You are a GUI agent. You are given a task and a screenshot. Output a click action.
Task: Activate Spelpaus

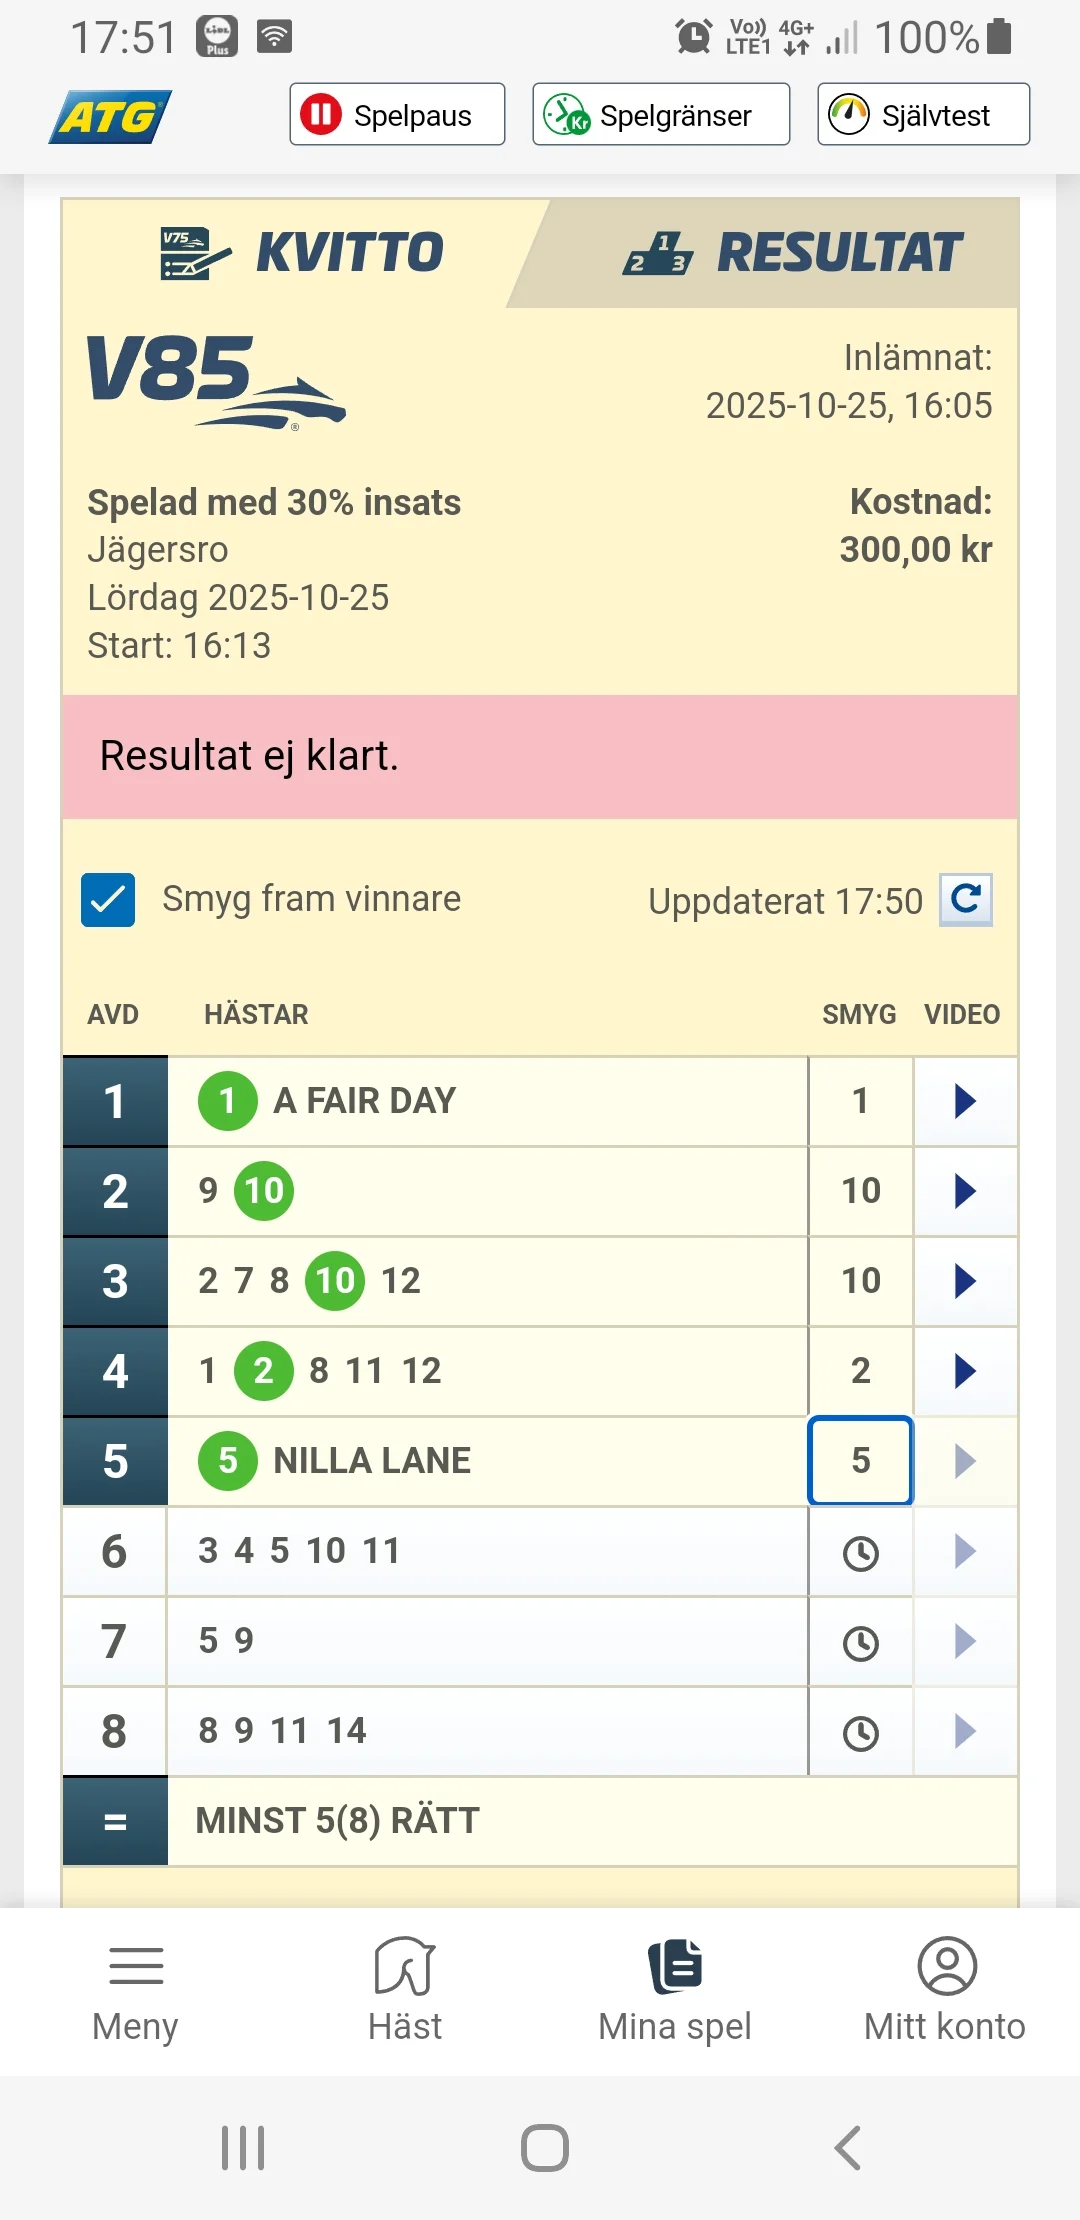396,114
